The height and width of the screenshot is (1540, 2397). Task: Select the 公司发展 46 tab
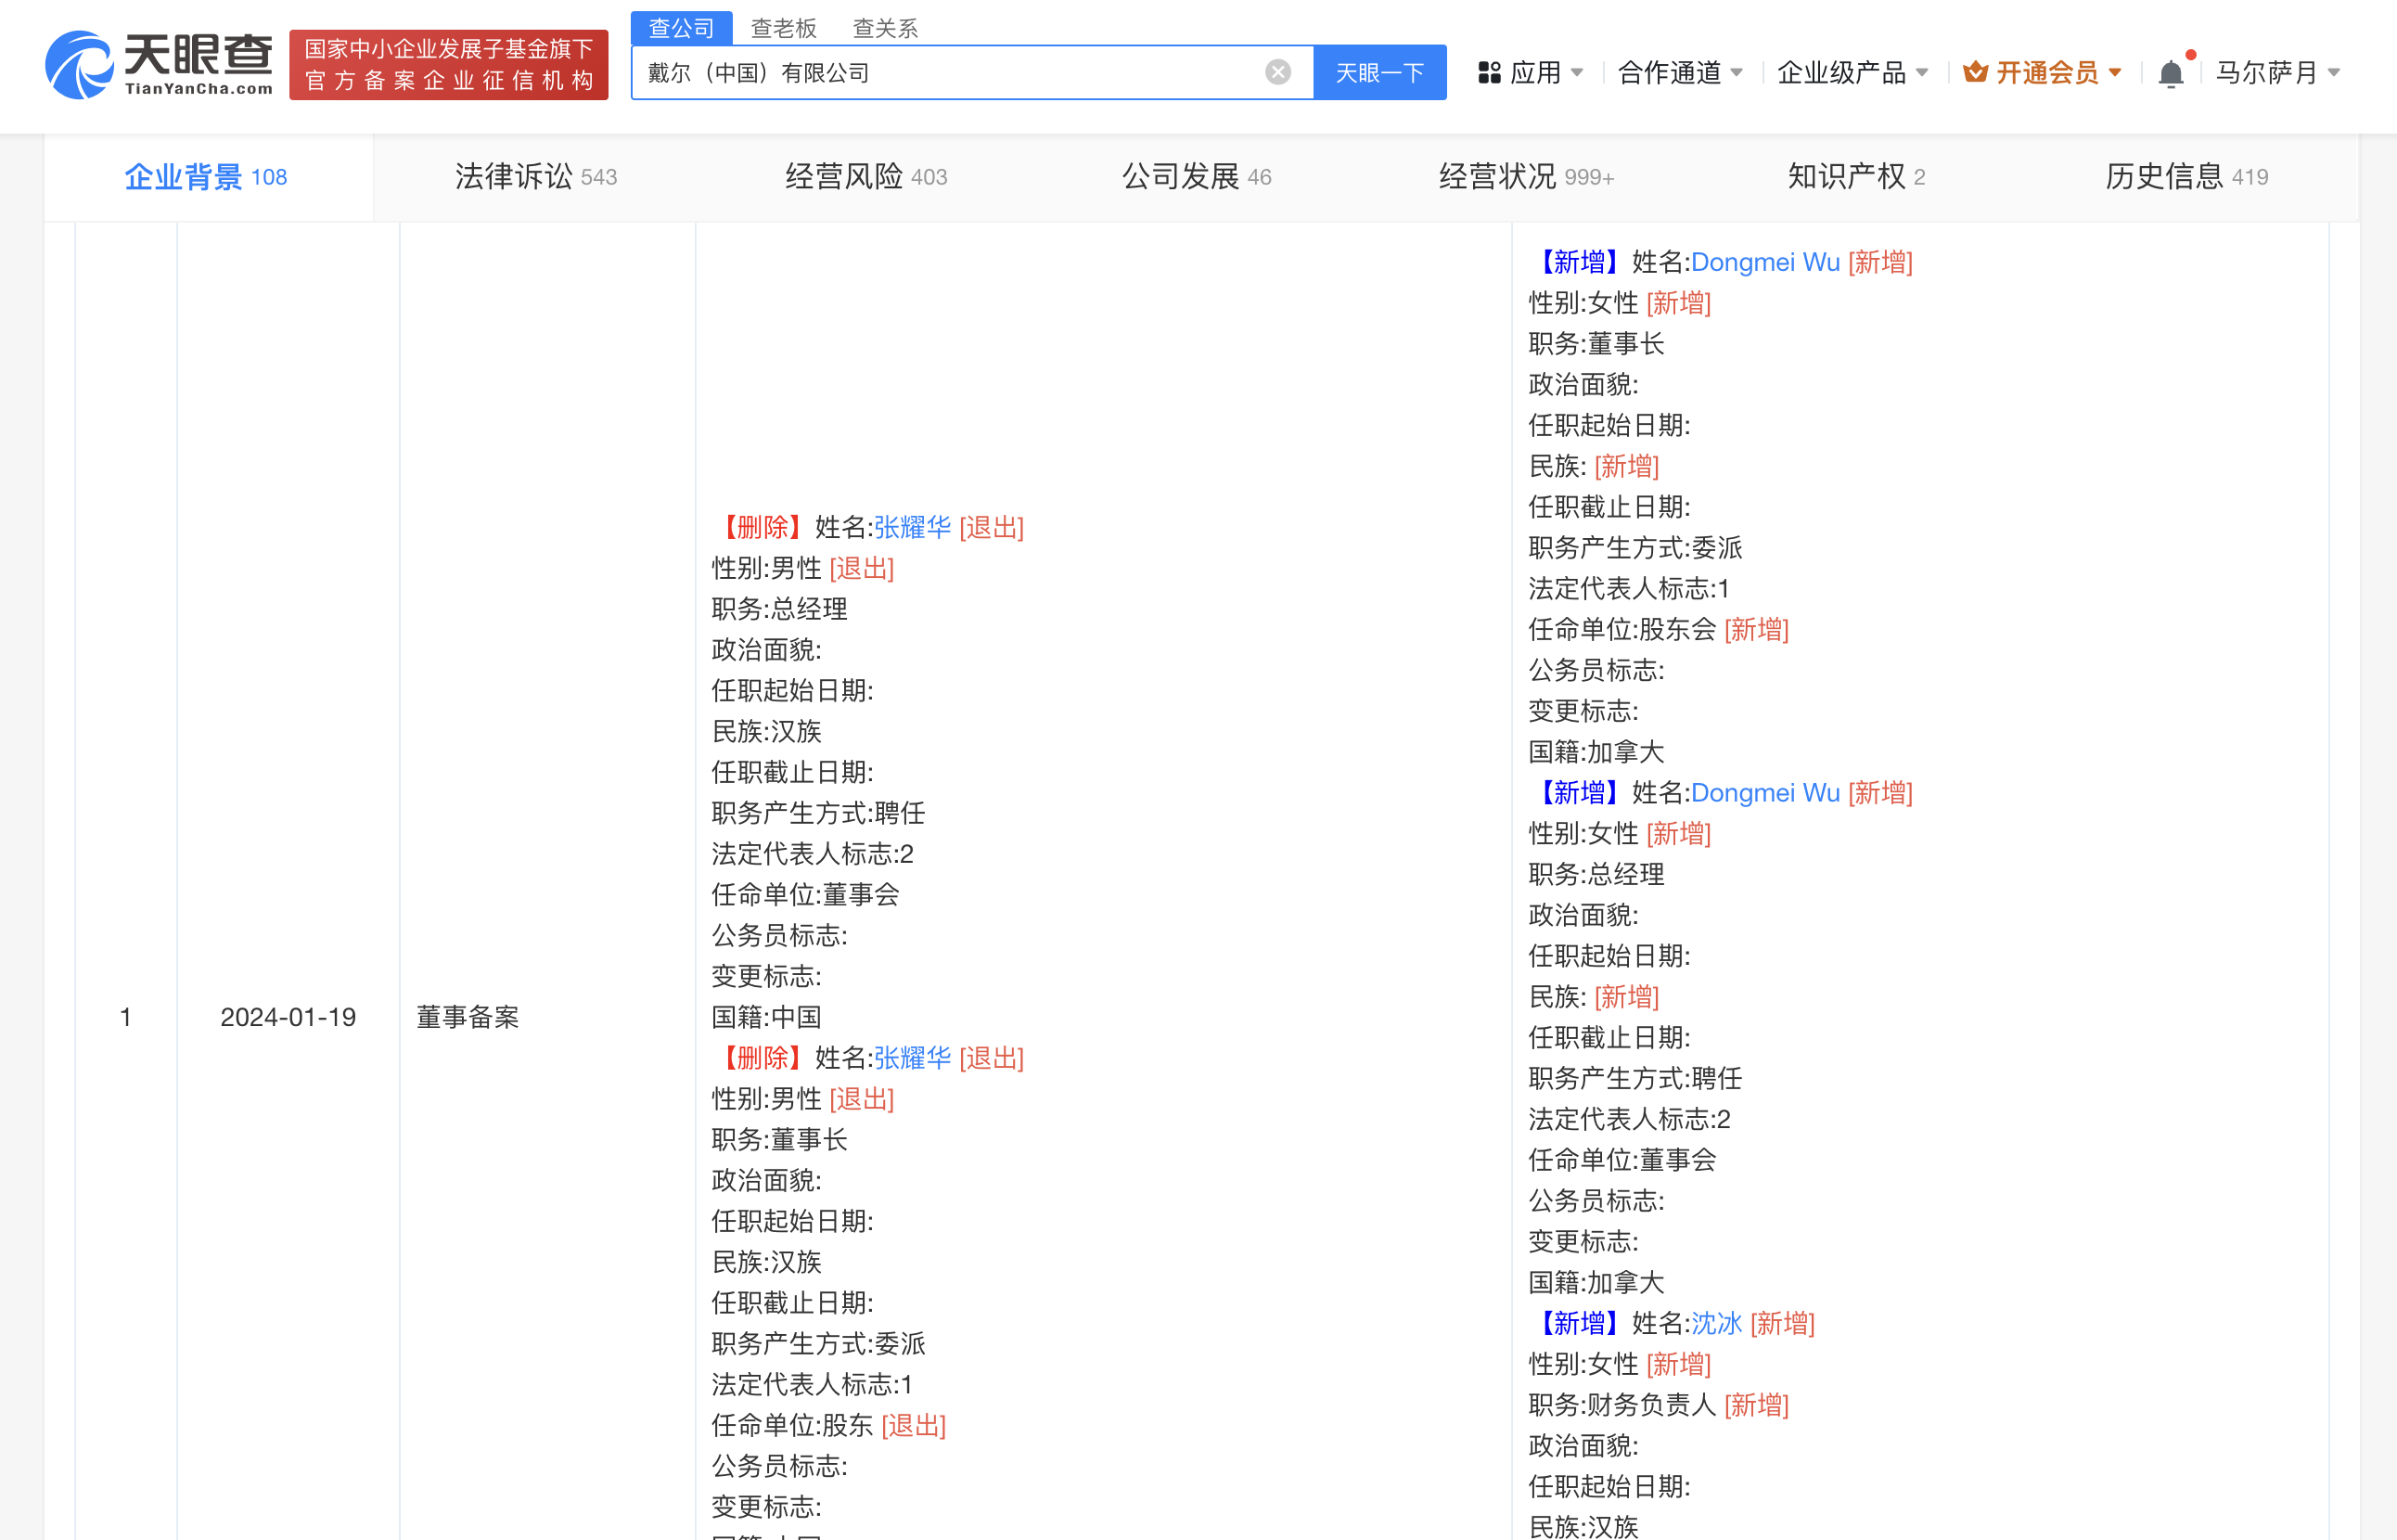pos(1196,177)
